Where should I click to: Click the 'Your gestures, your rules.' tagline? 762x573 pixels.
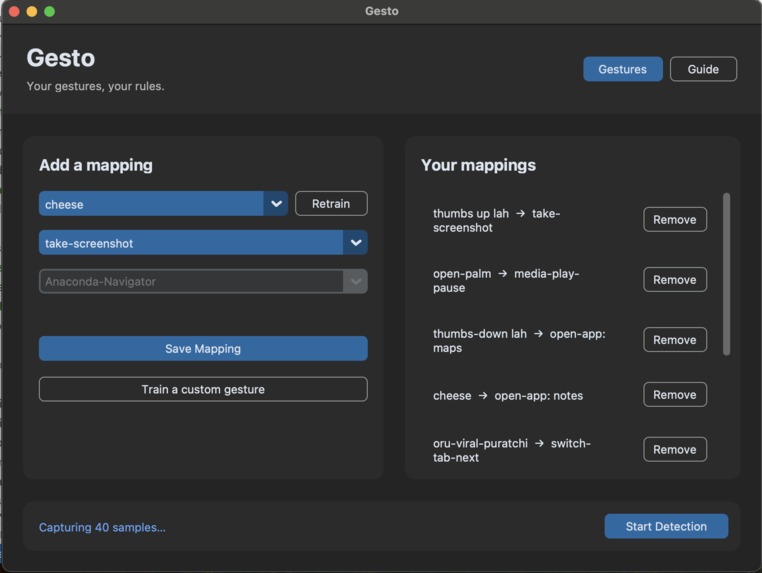tap(95, 86)
